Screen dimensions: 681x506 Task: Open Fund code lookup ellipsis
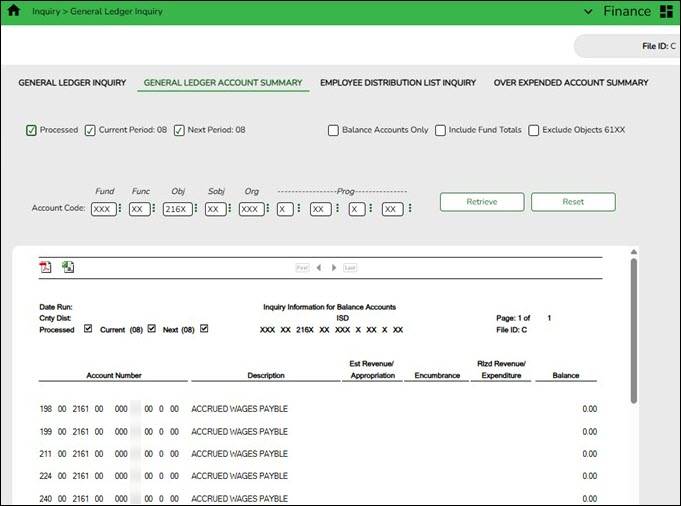[120, 208]
